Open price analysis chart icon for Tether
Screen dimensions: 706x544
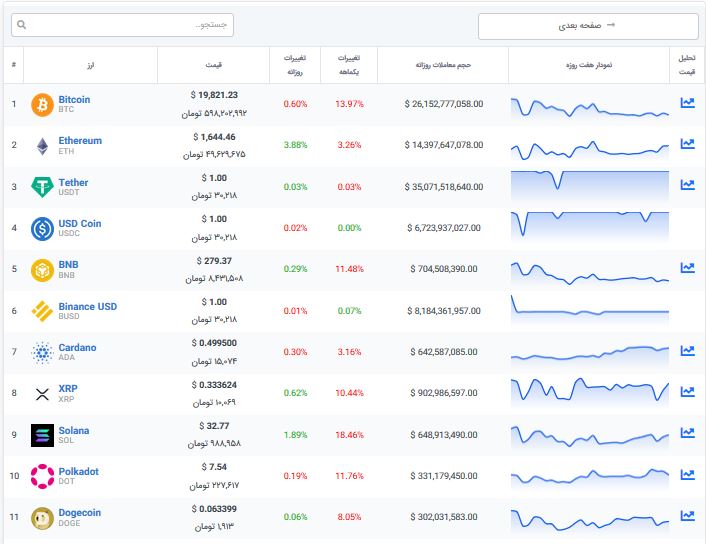[x=687, y=185]
